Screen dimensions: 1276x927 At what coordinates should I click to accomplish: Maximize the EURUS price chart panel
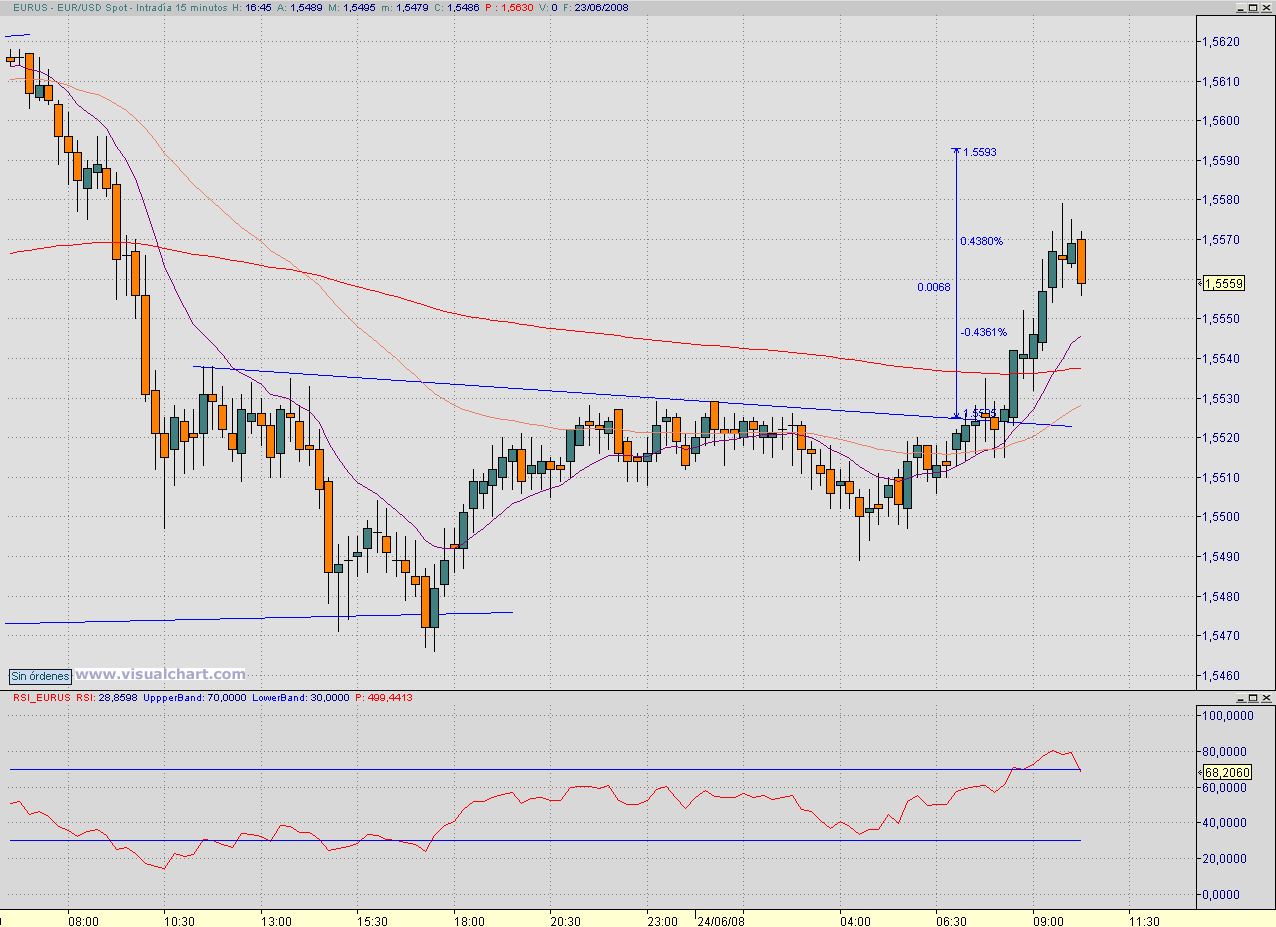[1251, 6]
